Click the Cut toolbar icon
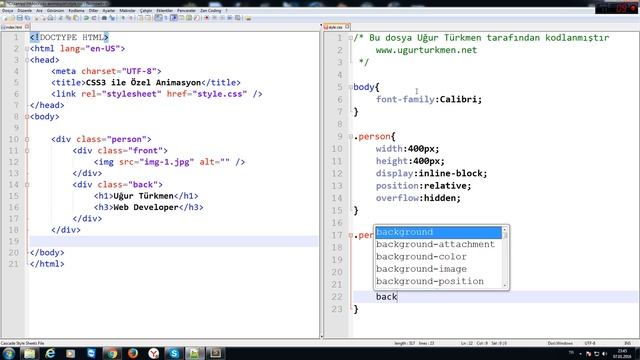 (60, 18)
